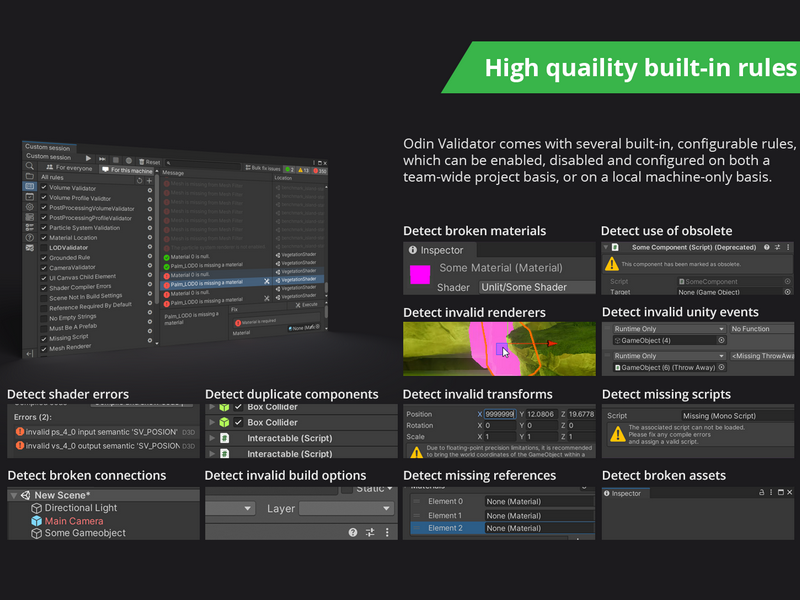This screenshot has width=800, height=600.
Task: Enable Scene Not In Build Settings checkbox
Action: coord(44,298)
